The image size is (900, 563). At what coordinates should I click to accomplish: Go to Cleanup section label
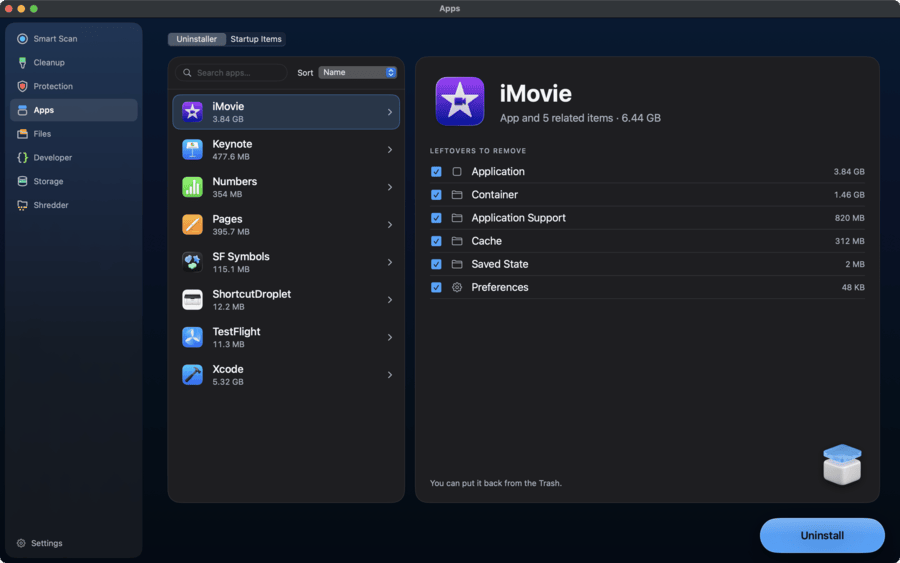coord(49,63)
